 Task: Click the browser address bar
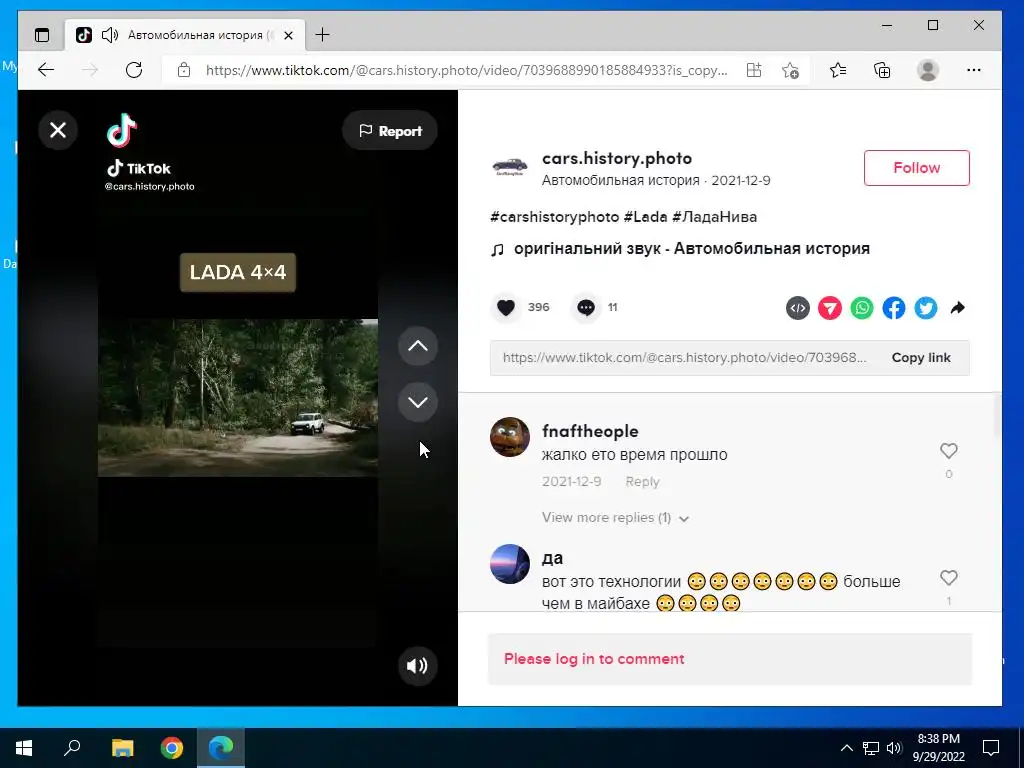[x=466, y=70]
